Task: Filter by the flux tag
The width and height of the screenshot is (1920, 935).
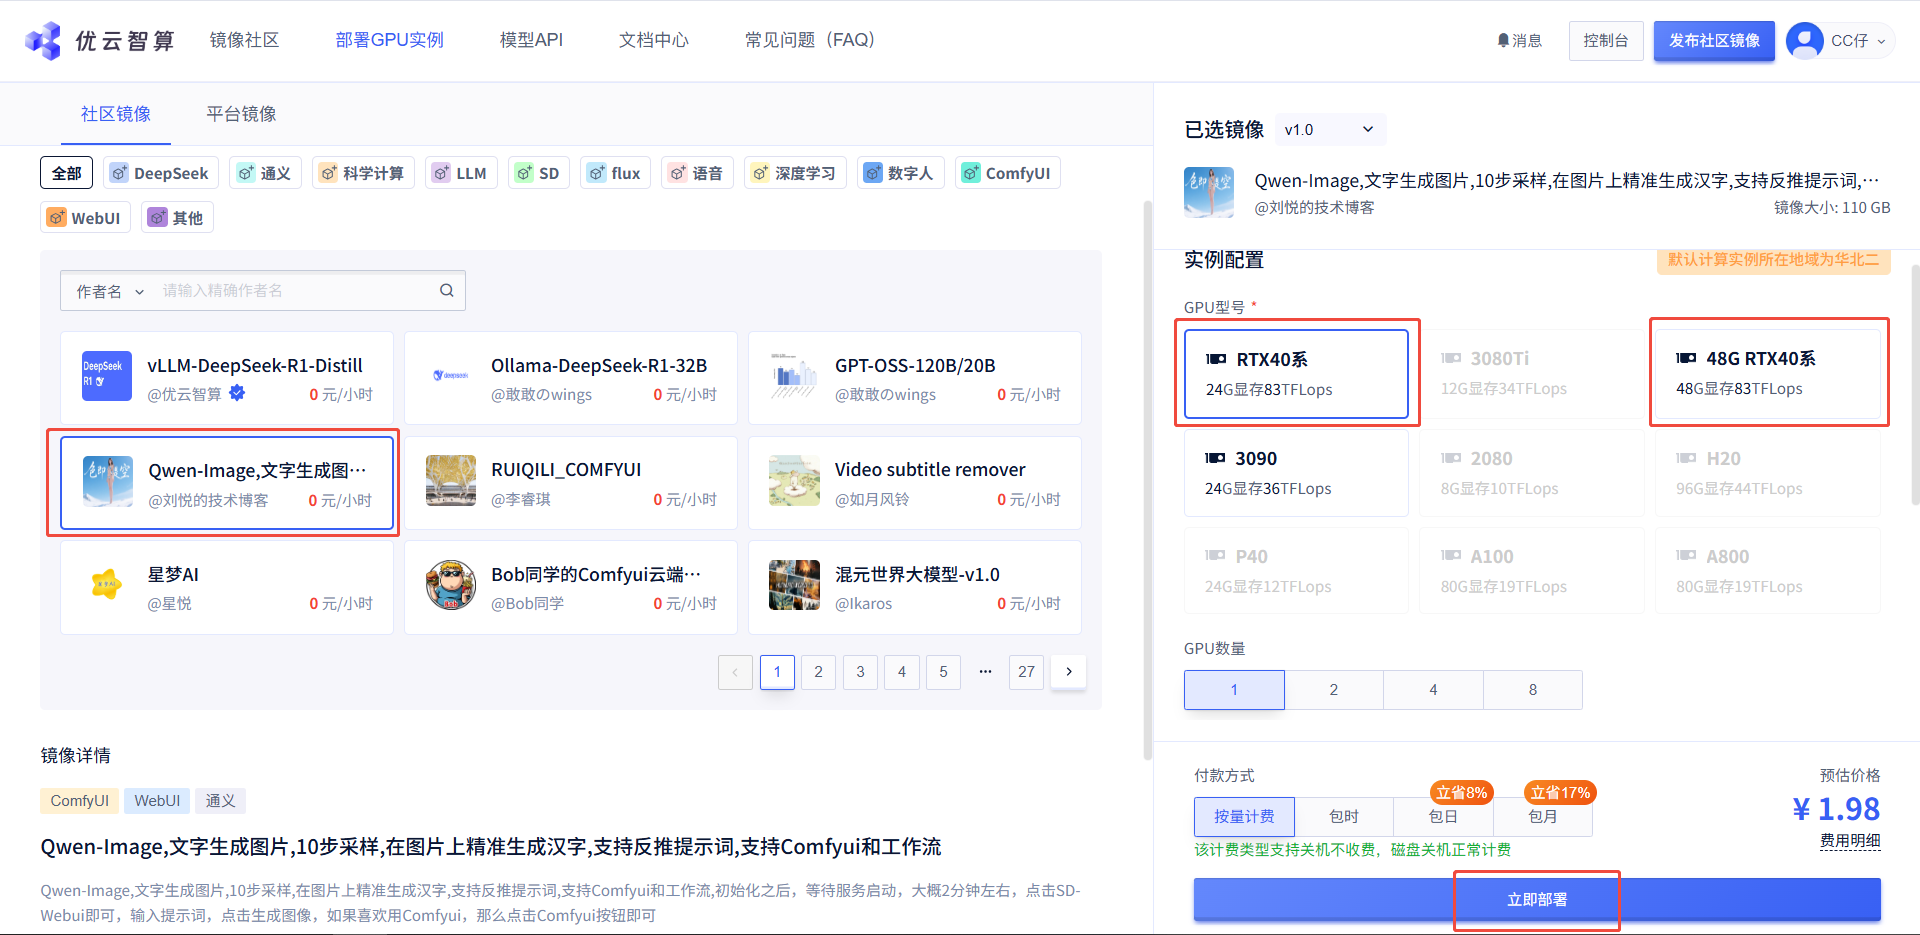Action: click(x=615, y=173)
